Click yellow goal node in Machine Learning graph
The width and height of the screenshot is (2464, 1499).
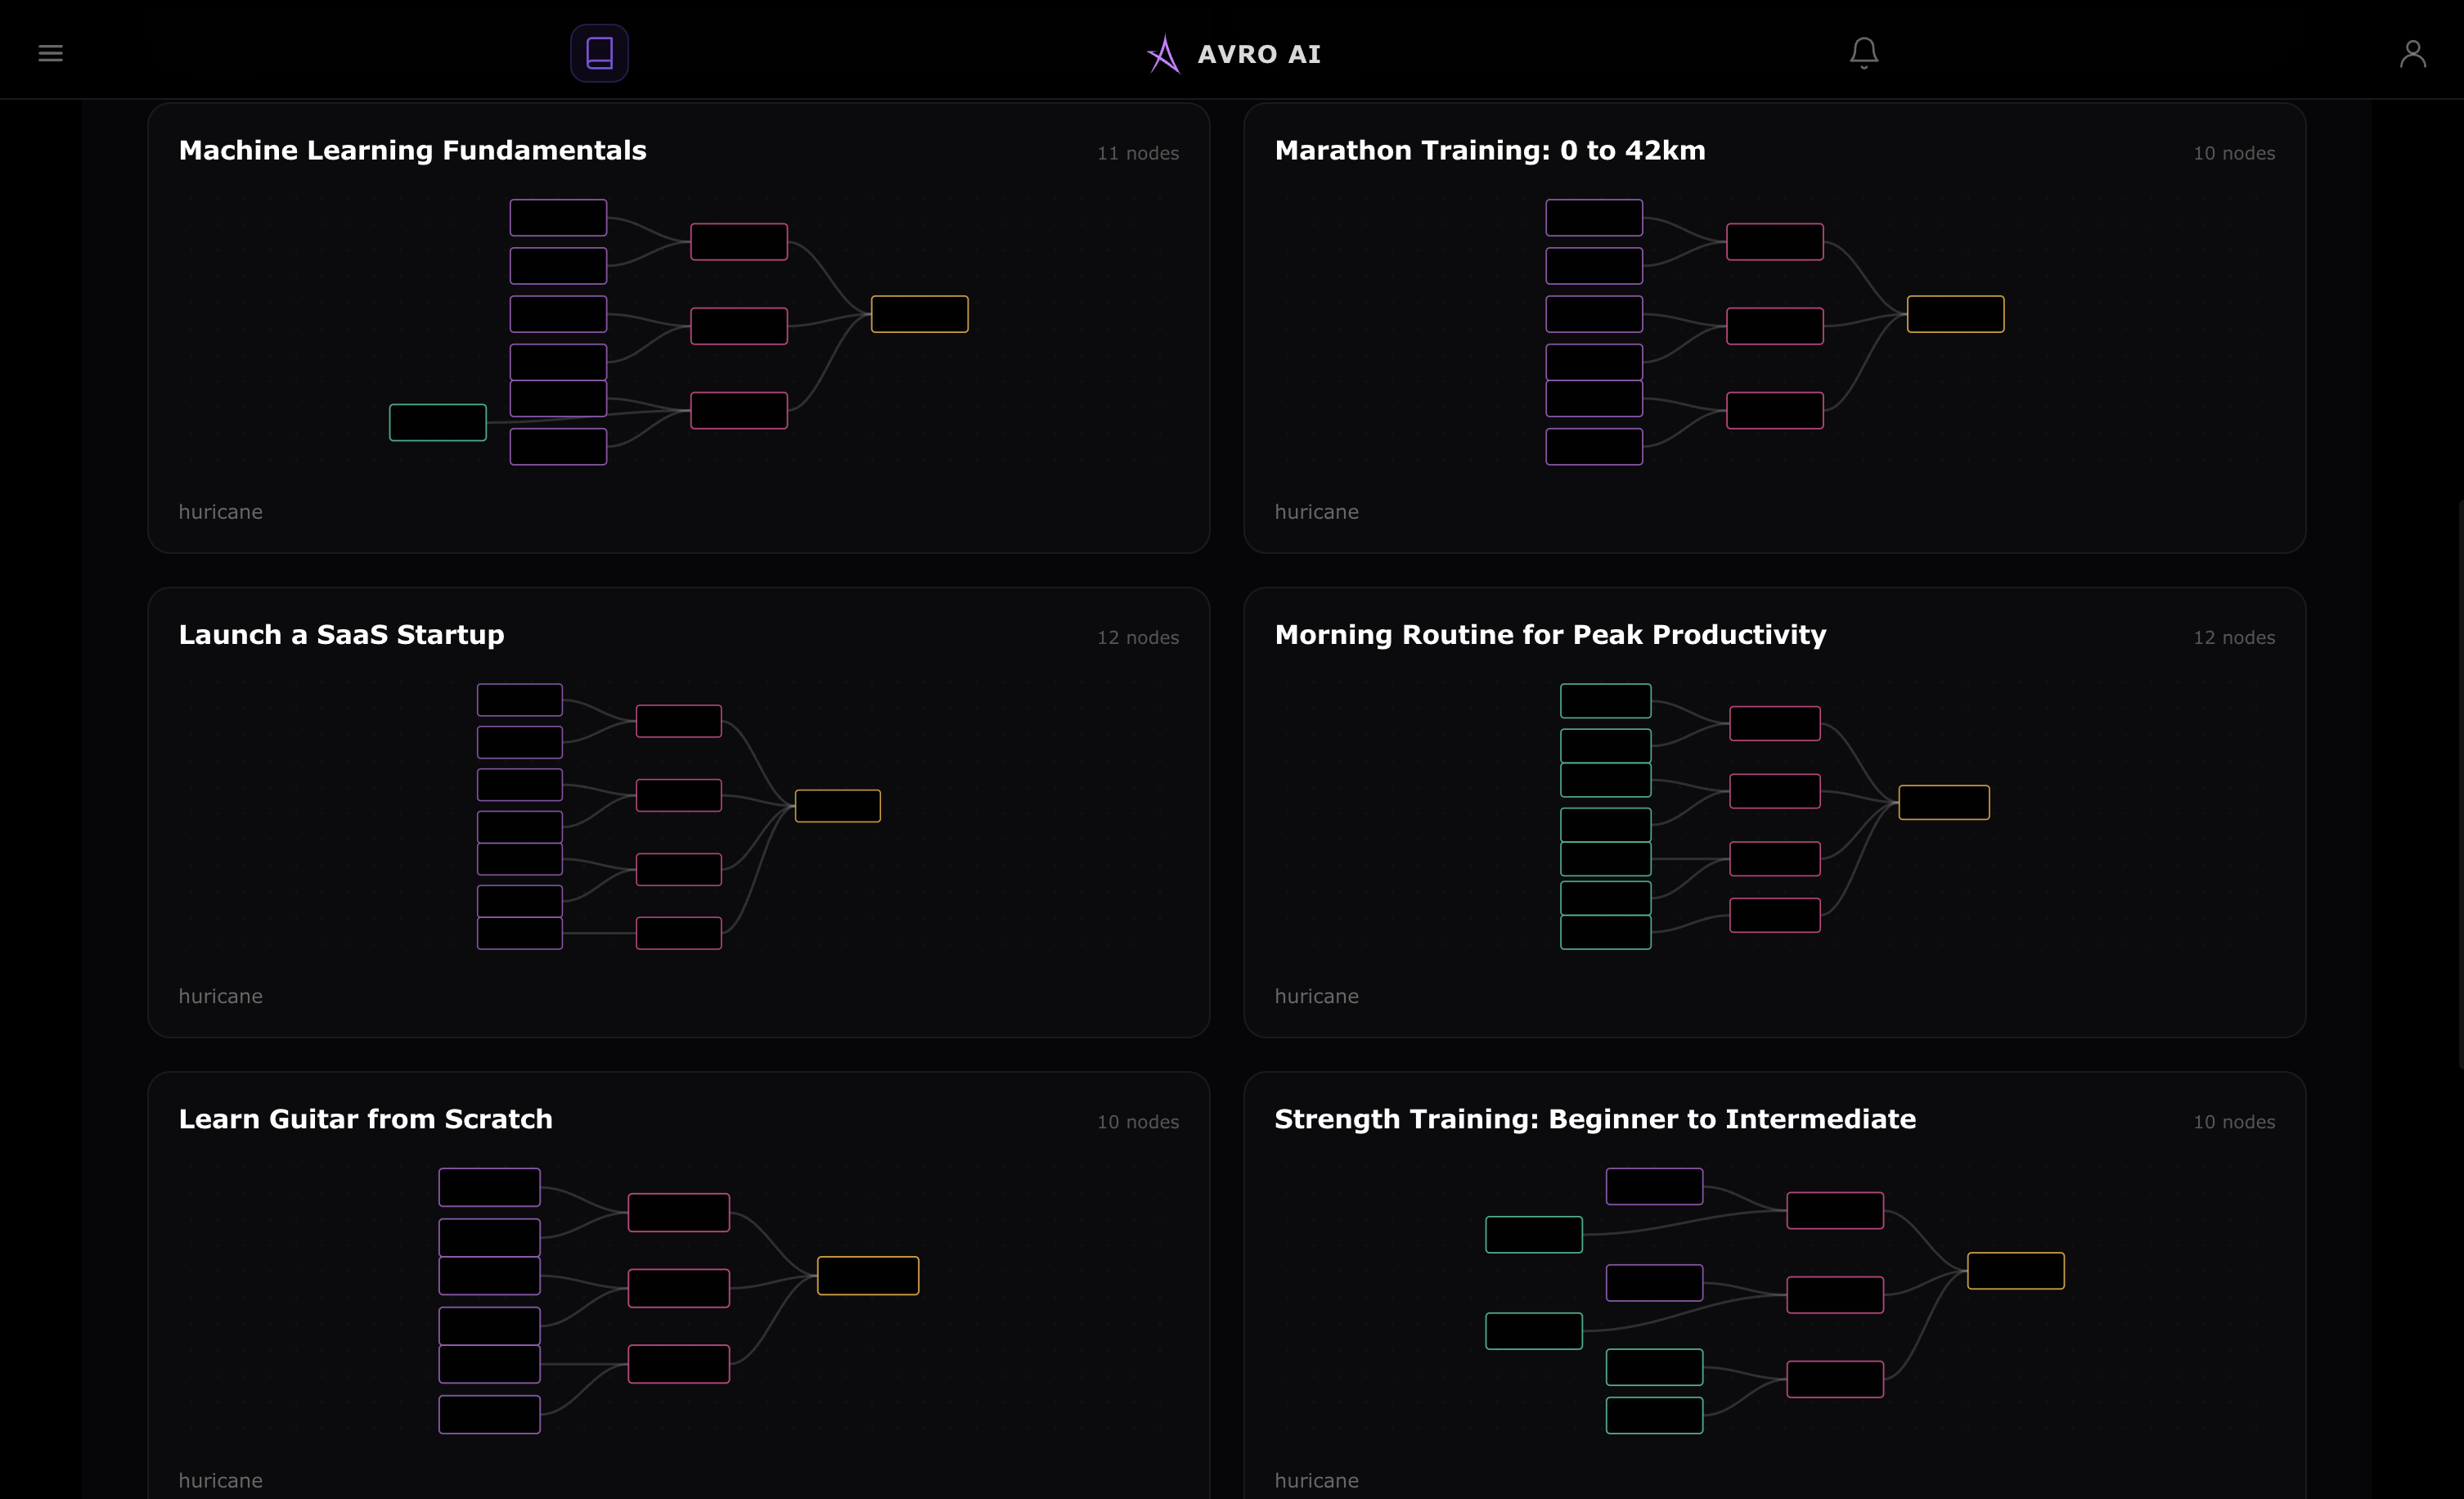919,314
